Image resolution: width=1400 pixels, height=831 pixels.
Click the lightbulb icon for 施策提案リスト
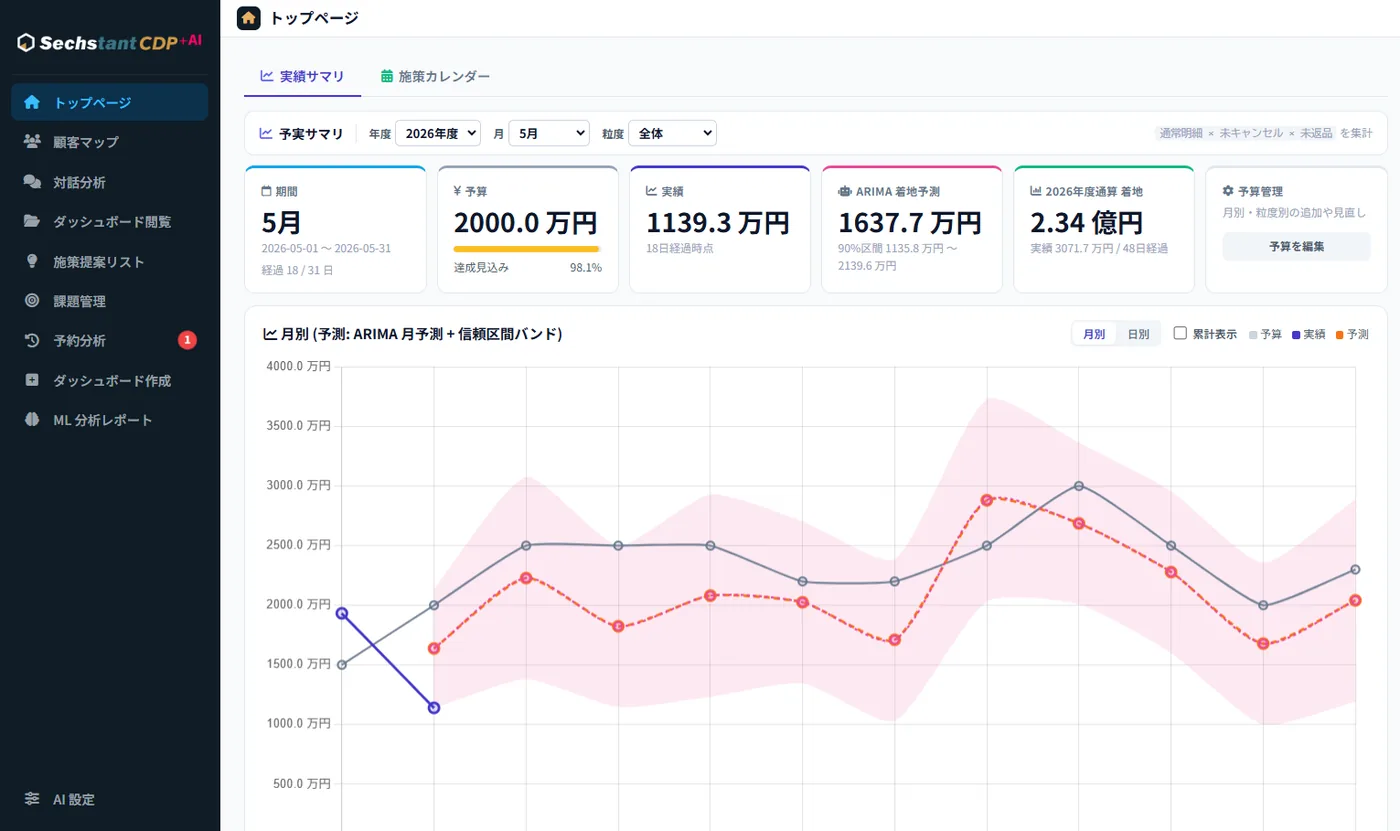[x=32, y=261]
